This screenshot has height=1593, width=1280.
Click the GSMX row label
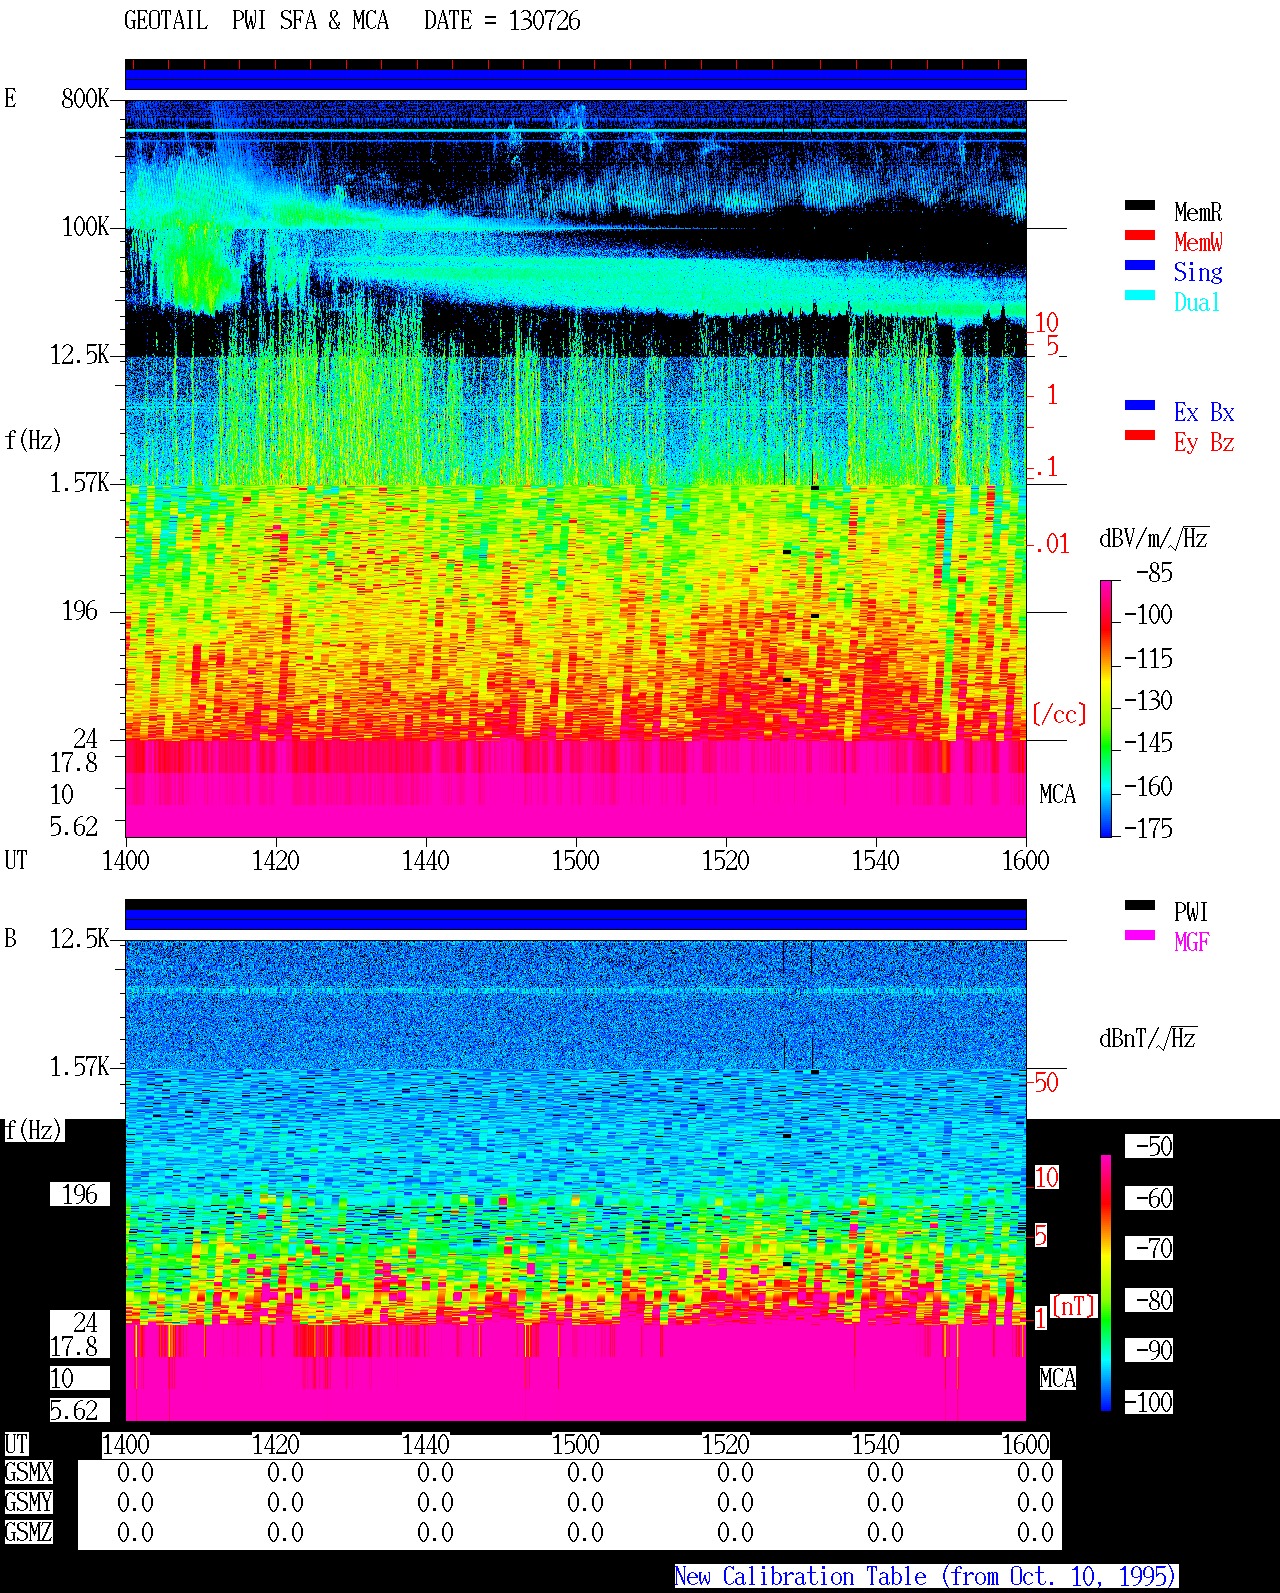point(28,1473)
